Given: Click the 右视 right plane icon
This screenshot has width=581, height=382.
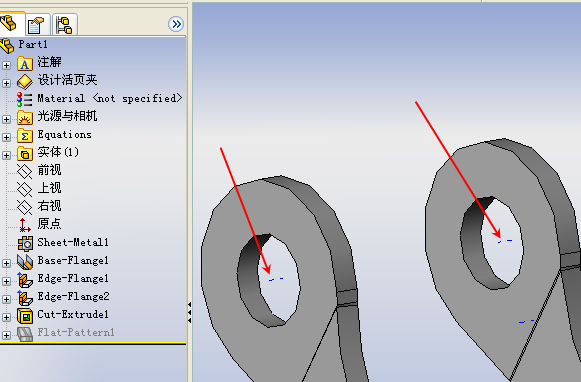Looking at the screenshot, I should click(x=25, y=207).
